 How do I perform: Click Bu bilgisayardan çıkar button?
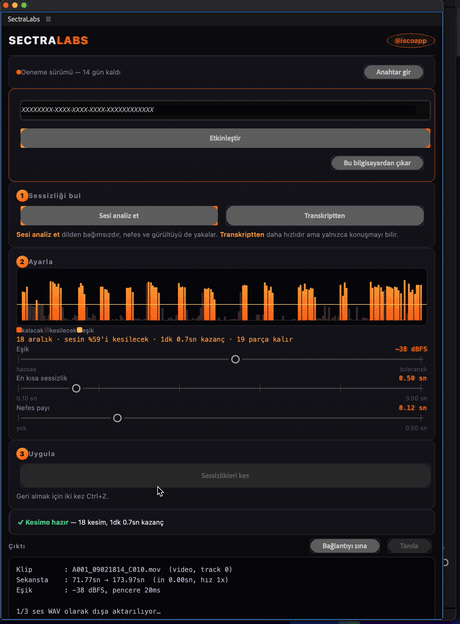(x=377, y=163)
